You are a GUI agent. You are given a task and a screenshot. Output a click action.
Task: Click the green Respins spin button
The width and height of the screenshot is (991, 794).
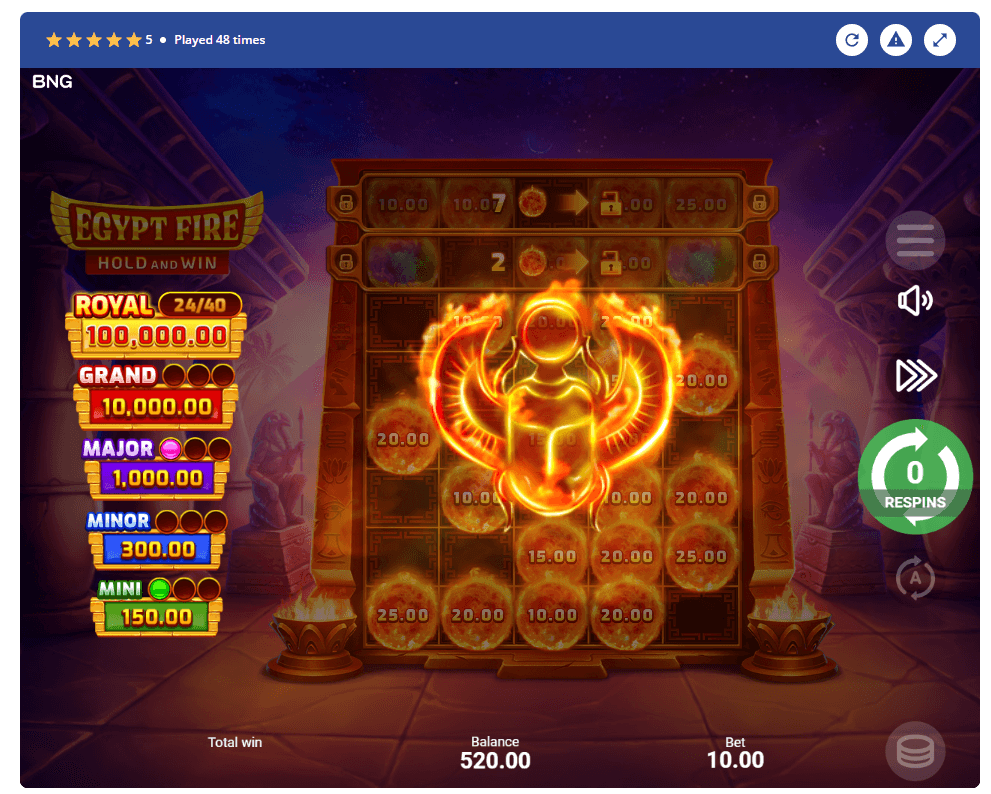point(915,477)
